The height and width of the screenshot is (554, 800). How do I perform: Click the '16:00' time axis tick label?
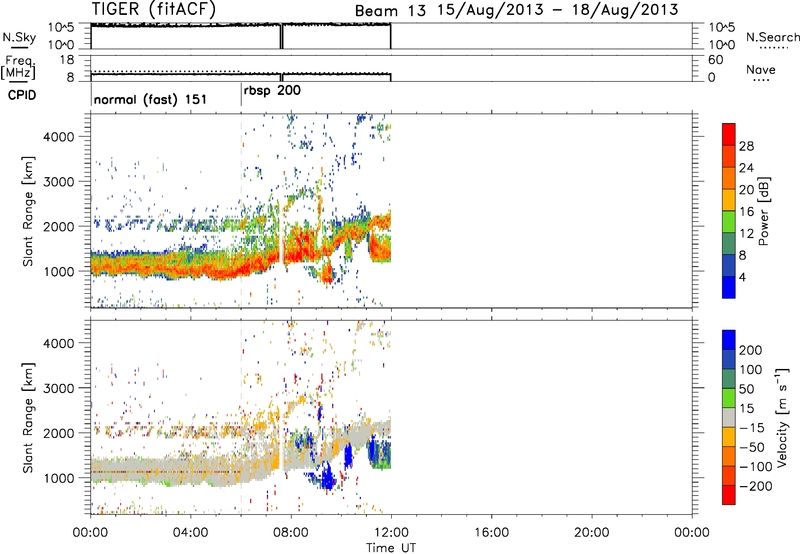(x=491, y=533)
